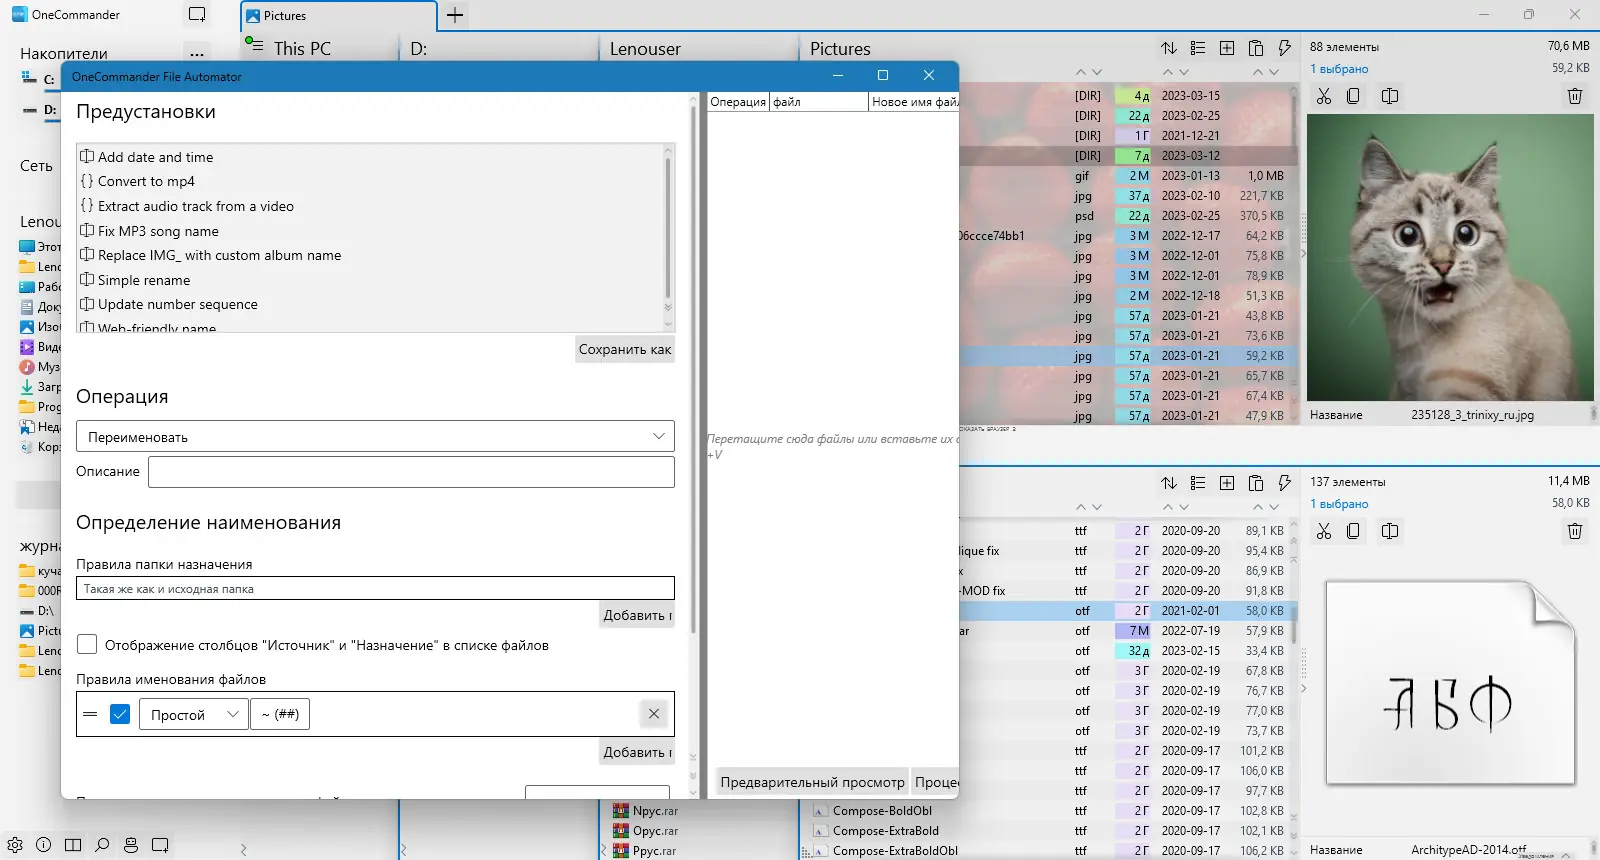Collapse cat image preview panel arrow
This screenshot has width=1600, height=860.
pos(1302,254)
